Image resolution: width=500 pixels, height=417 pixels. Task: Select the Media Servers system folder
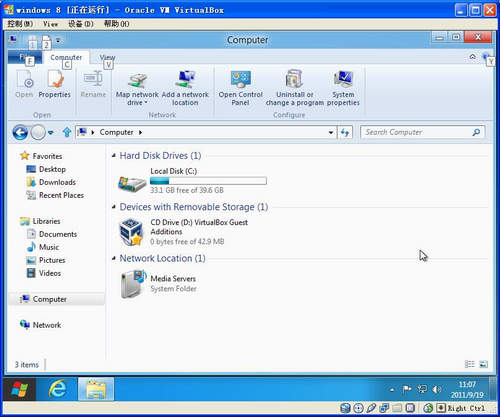tap(159, 284)
